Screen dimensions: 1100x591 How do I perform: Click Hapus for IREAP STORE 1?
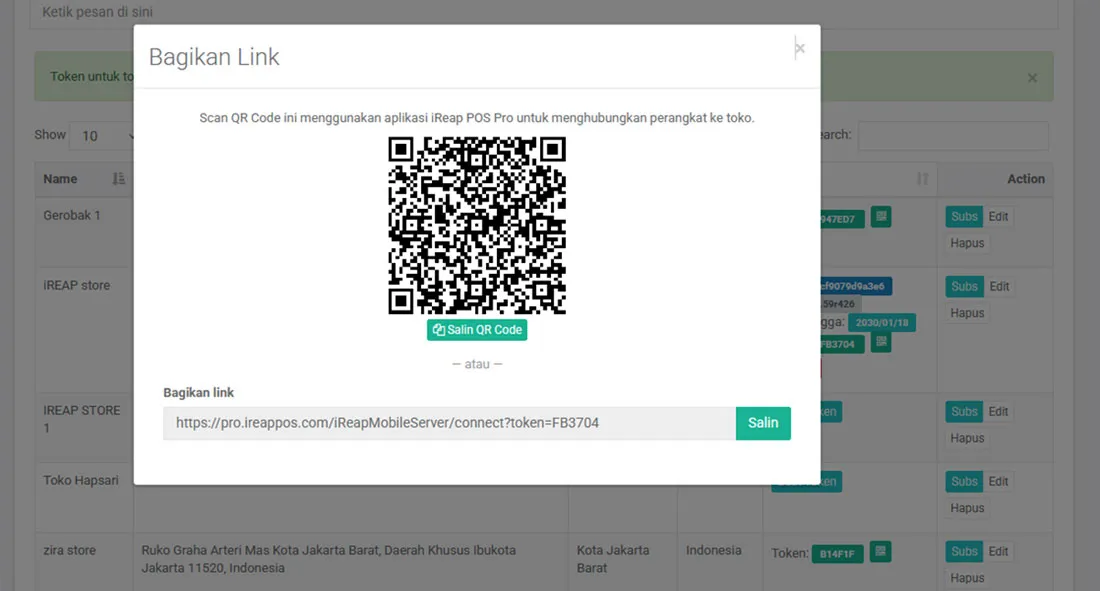(967, 438)
